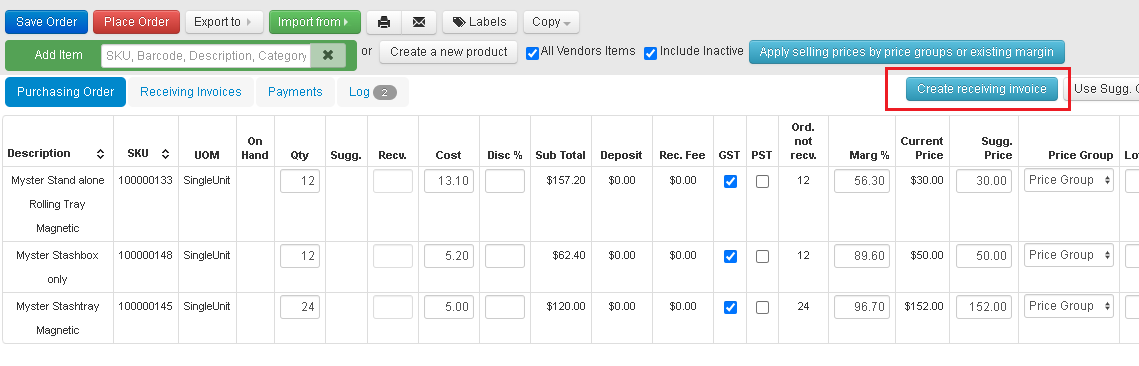Click Recv. field for SKU 100000148
The width and height of the screenshot is (1139, 366).
393,256
